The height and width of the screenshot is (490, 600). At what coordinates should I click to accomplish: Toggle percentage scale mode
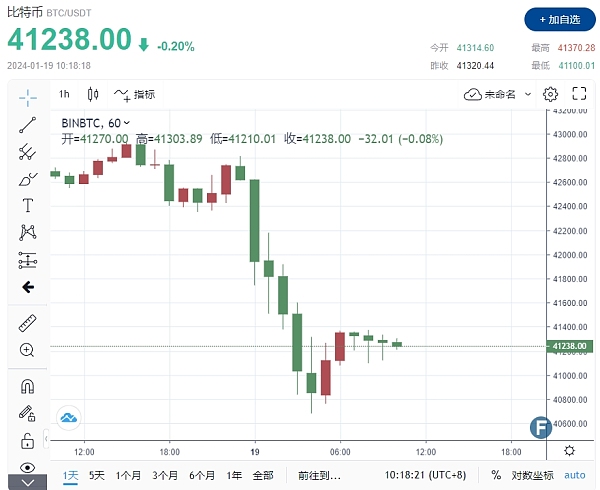[496, 475]
